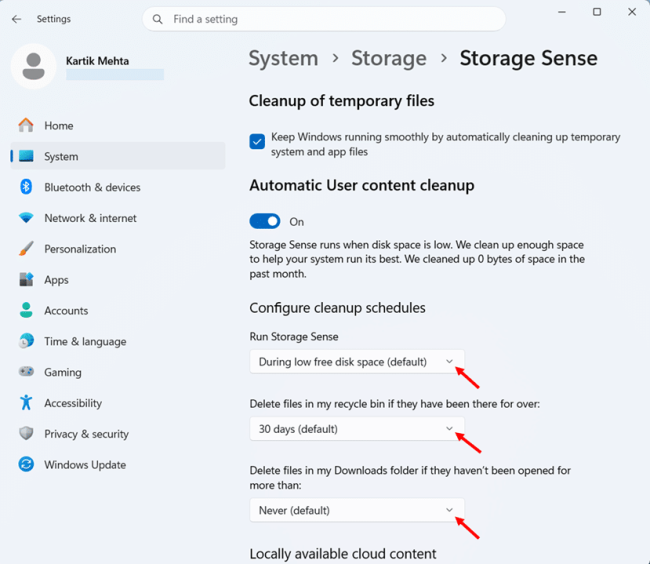The width and height of the screenshot is (650, 564).
Task: Open Network & internet settings
Action: point(118,218)
